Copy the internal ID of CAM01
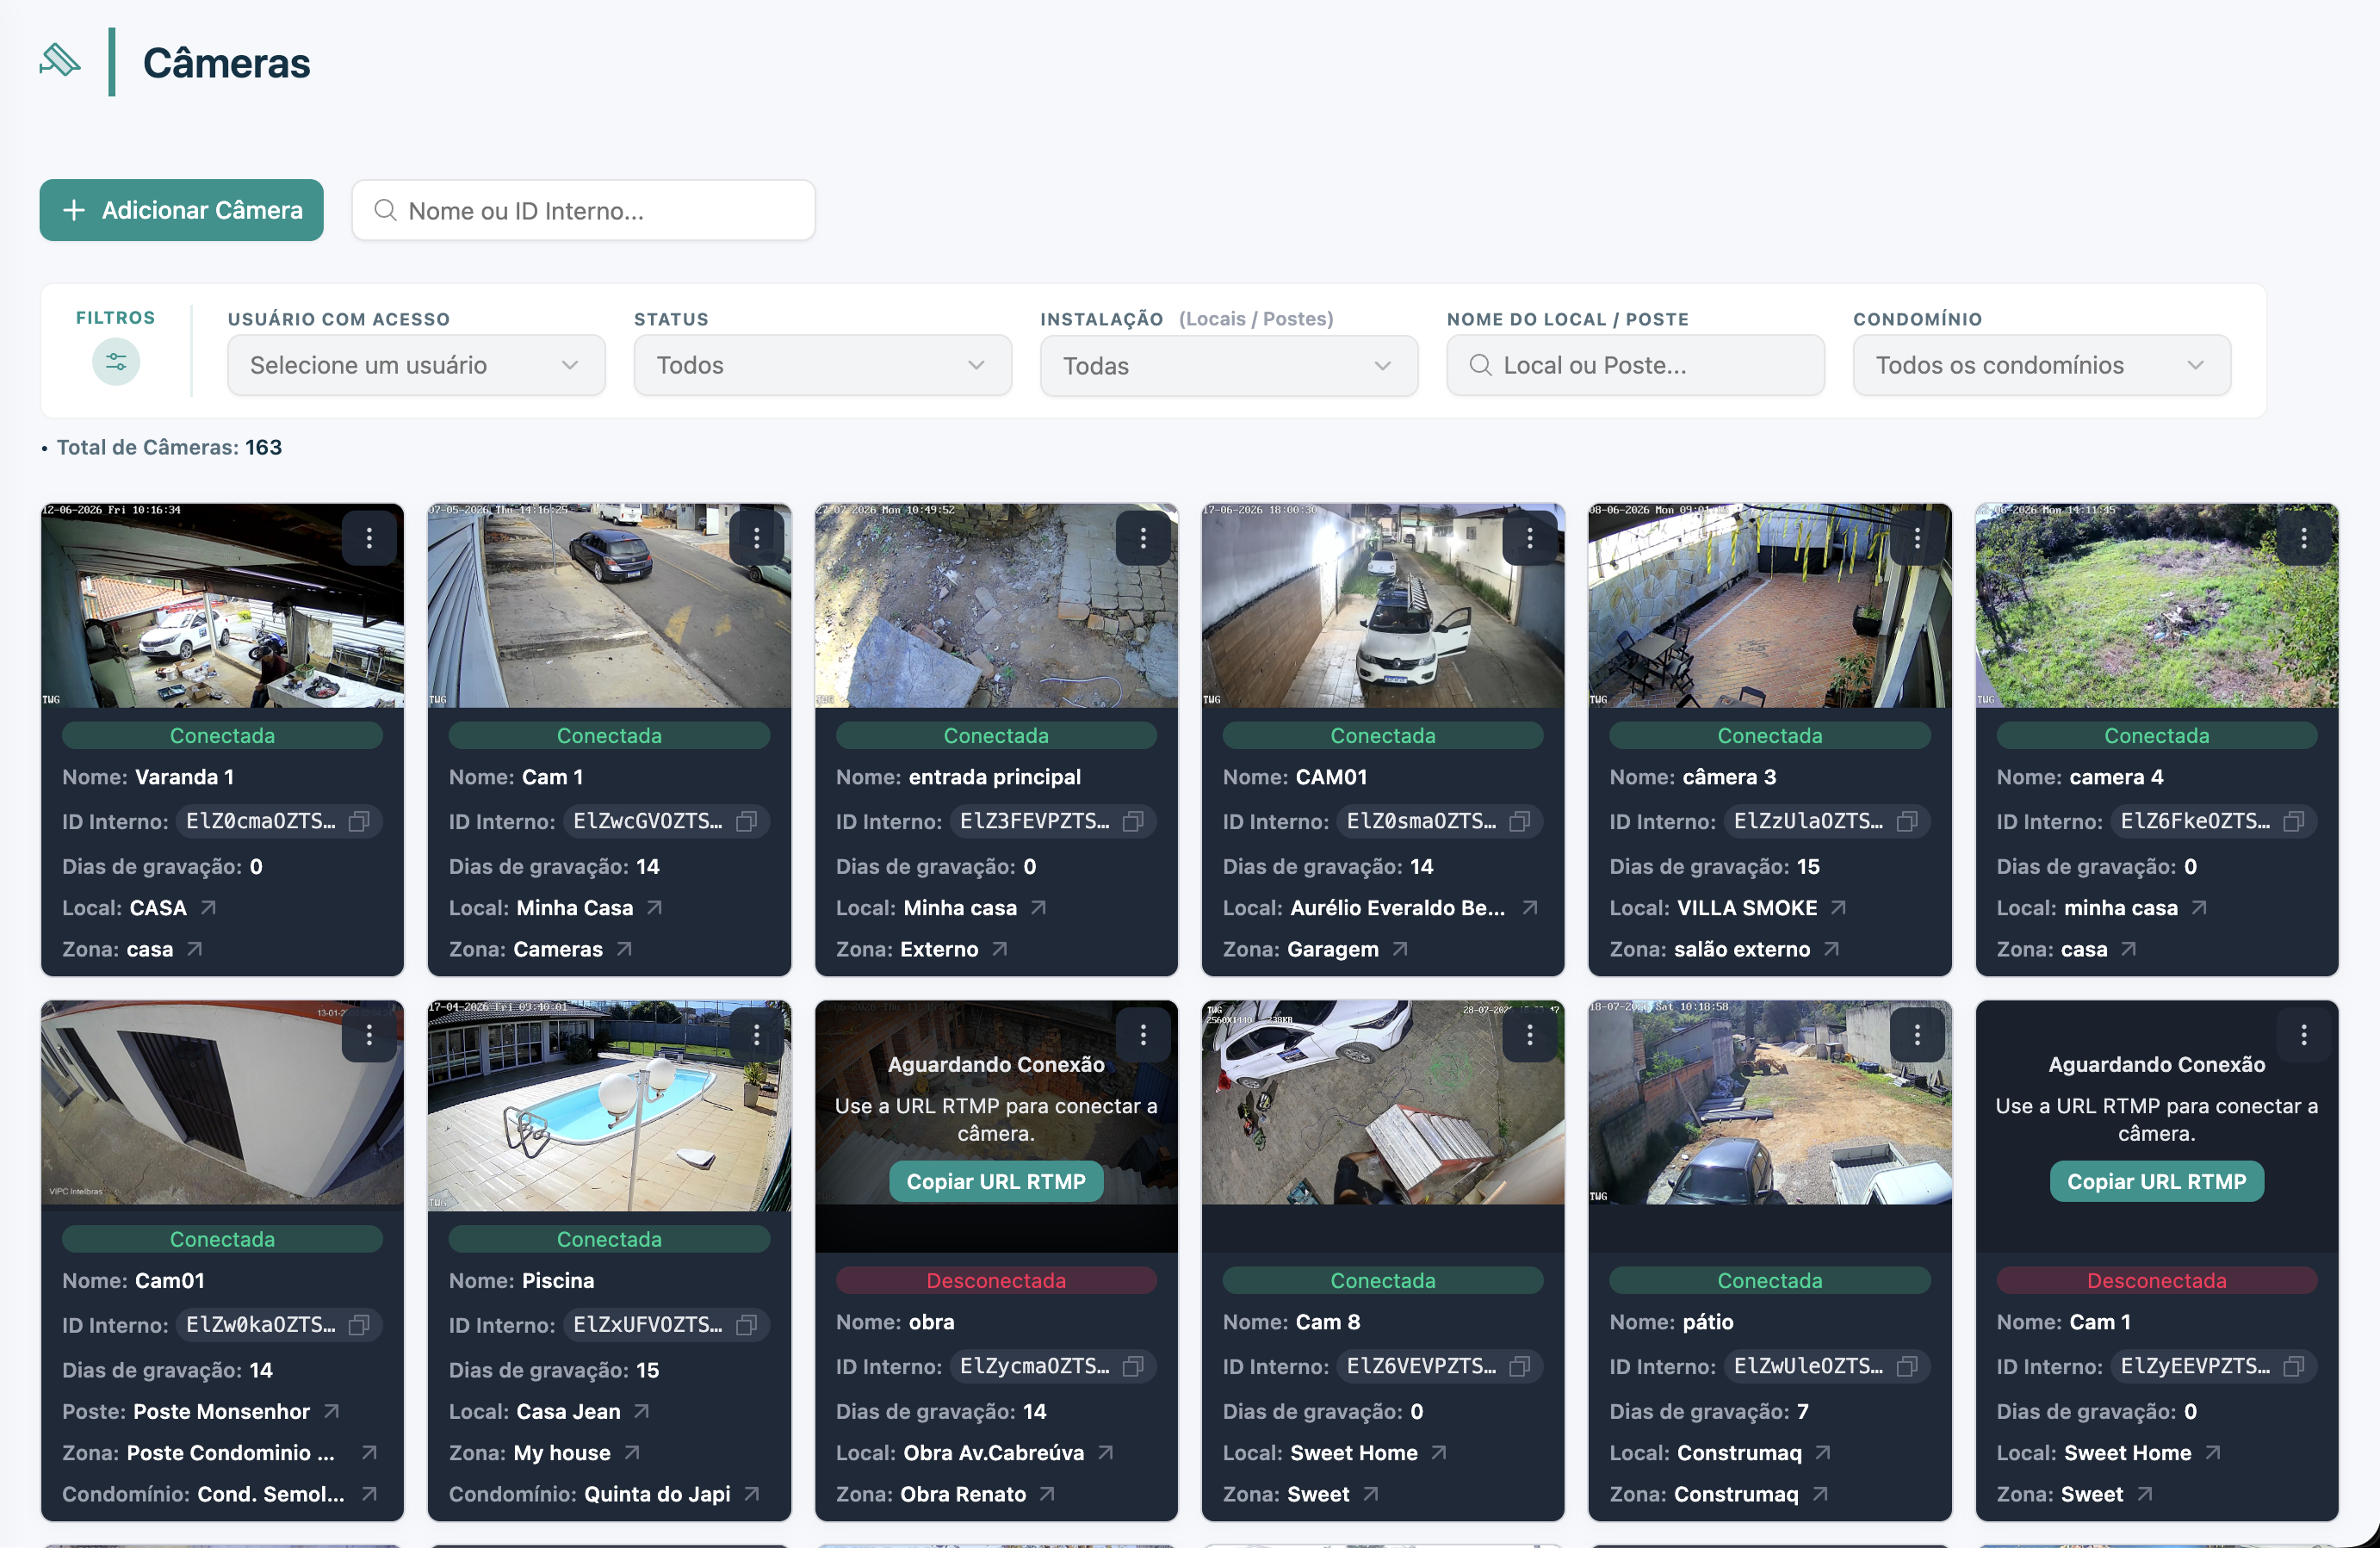 click(x=1520, y=821)
